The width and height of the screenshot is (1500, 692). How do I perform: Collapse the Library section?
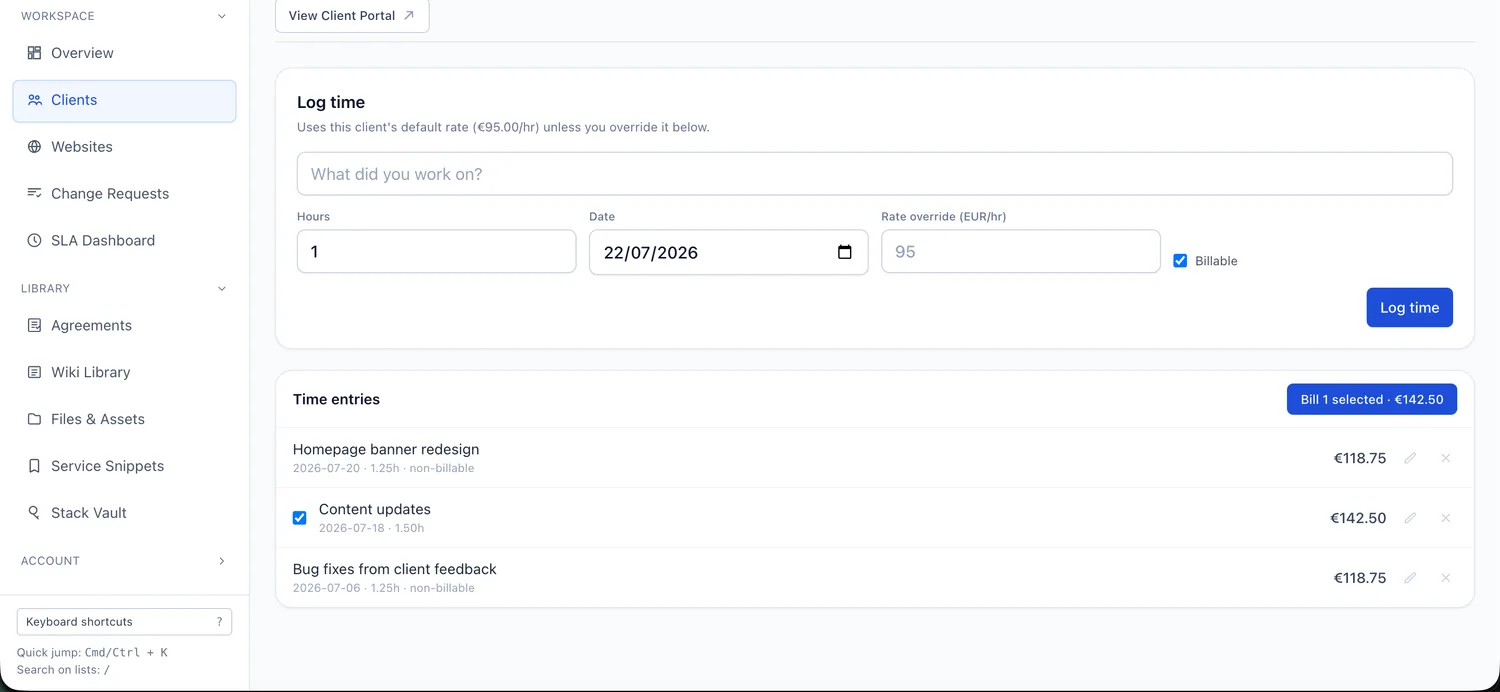click(x=222, y=288)
